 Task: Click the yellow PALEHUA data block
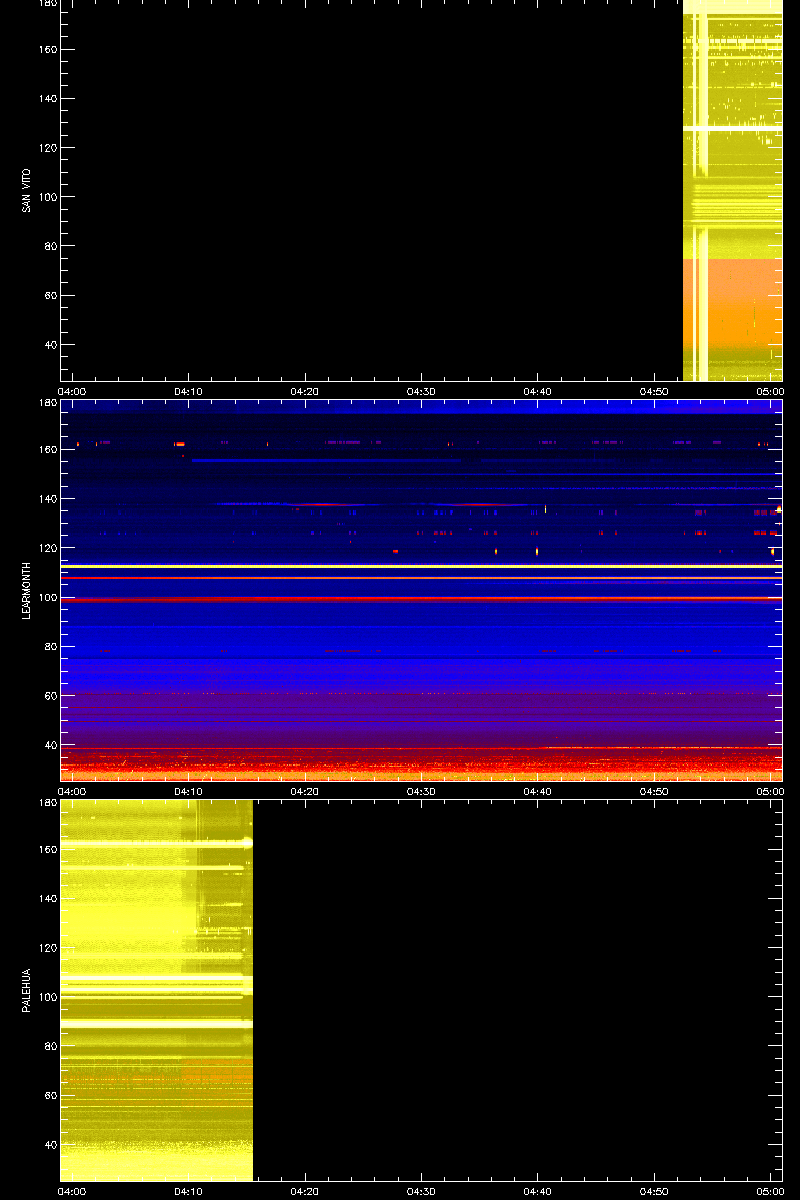click(x=157, y=990)
